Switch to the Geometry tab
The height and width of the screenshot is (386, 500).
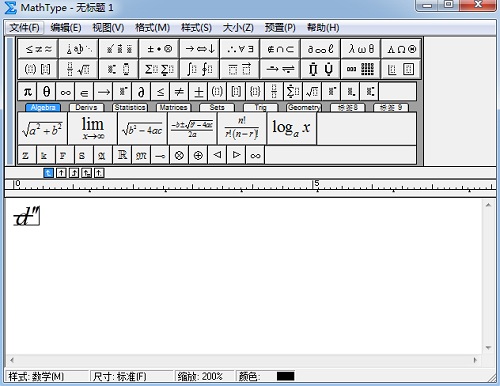tap(304, 107)
